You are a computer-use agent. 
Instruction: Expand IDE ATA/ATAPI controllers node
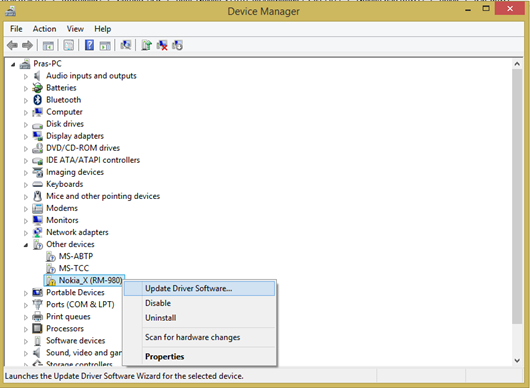point(26,161)
